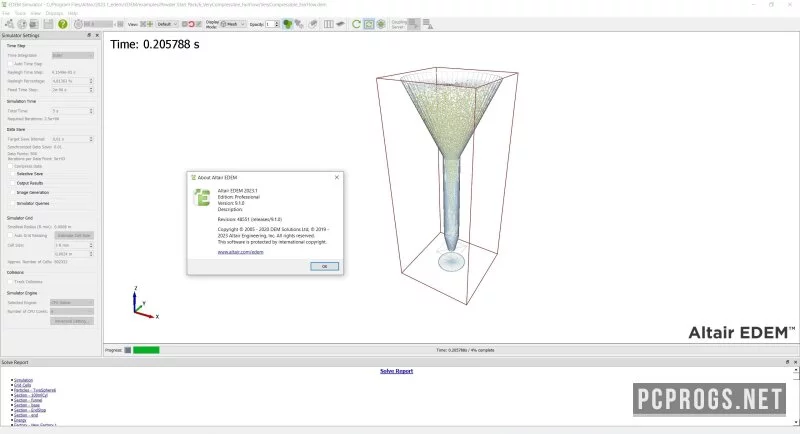Toggle the Image Generation checkbox
Image resolution: width=800 pixels, height=434 pixels.
[x=13, y=193]
